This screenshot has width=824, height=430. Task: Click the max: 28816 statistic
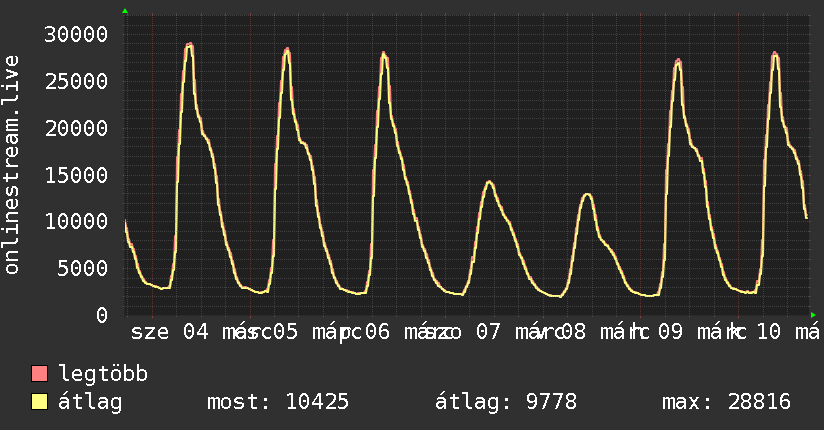point(726,402)
